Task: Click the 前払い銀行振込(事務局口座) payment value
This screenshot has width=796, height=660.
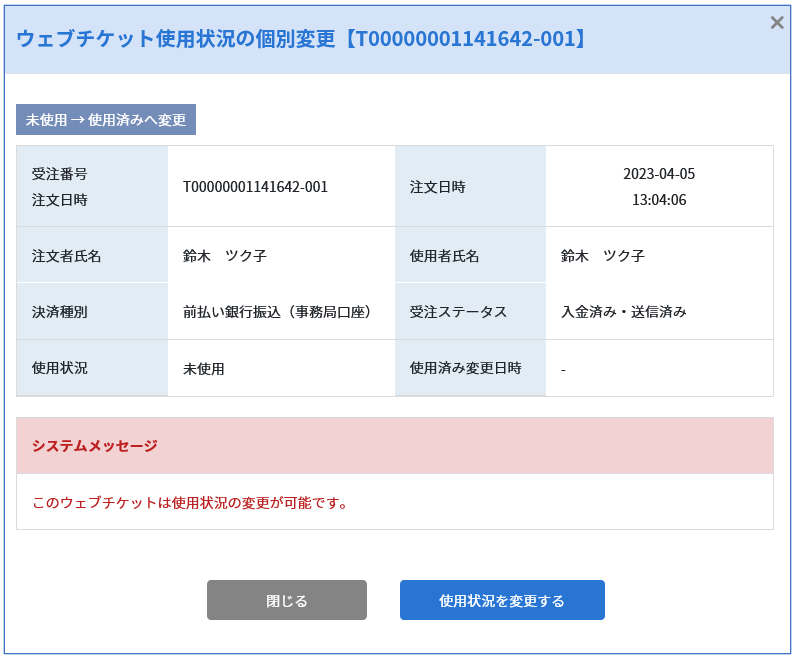Action: [x=277, y=312]
